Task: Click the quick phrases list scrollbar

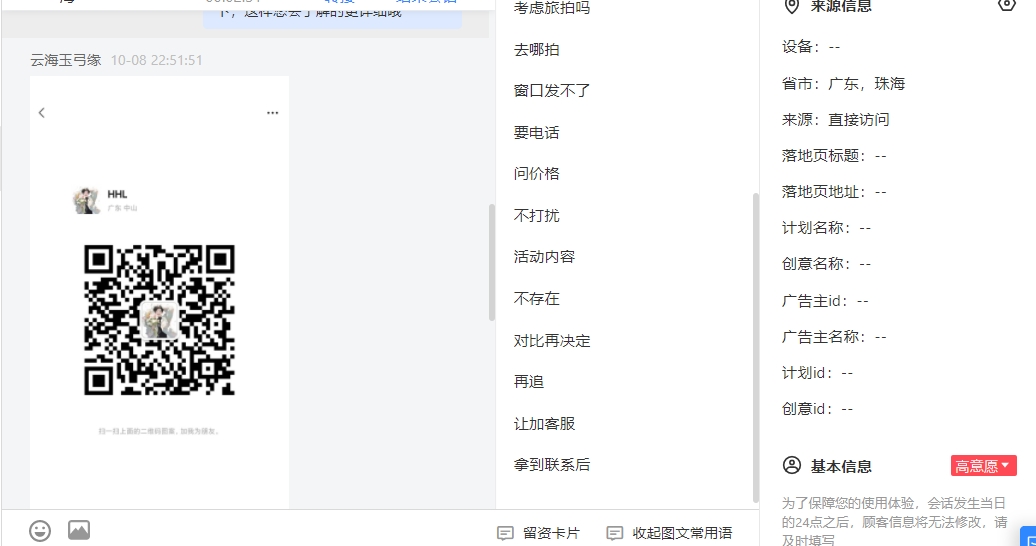Action: 755,348
